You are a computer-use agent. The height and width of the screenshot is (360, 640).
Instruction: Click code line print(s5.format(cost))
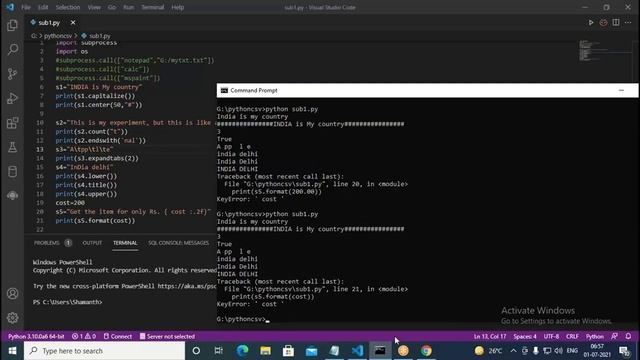point(95,220)
